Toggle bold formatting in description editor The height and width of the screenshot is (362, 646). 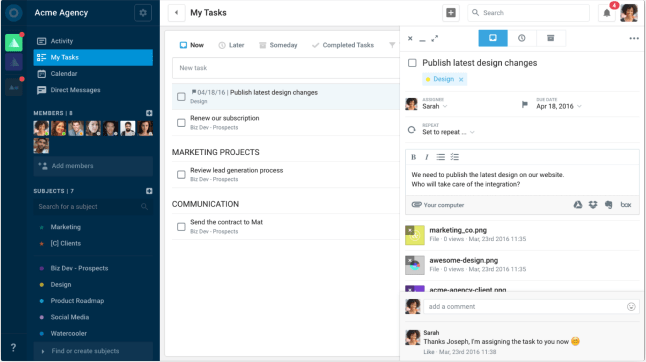tap(414, 157)
